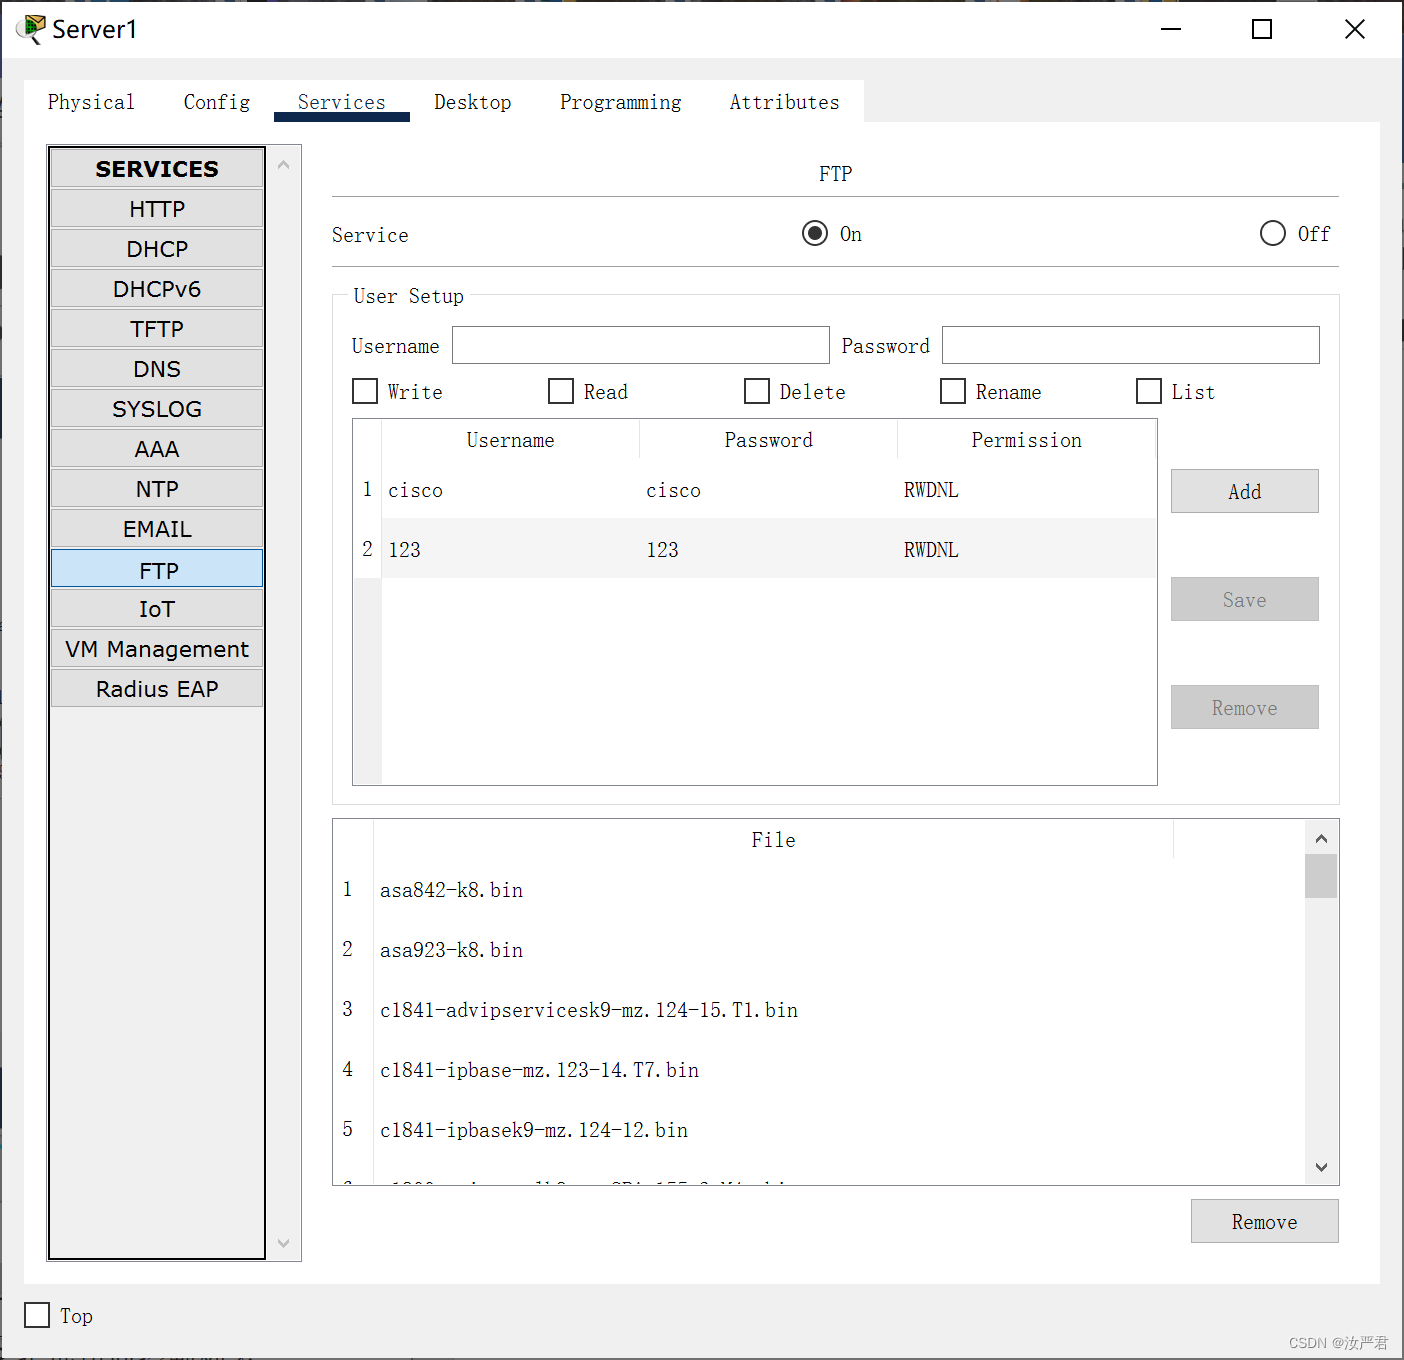Toggle the Top checkbox at bottom
The image size is (1404, 1360).
pos(37,1315)
